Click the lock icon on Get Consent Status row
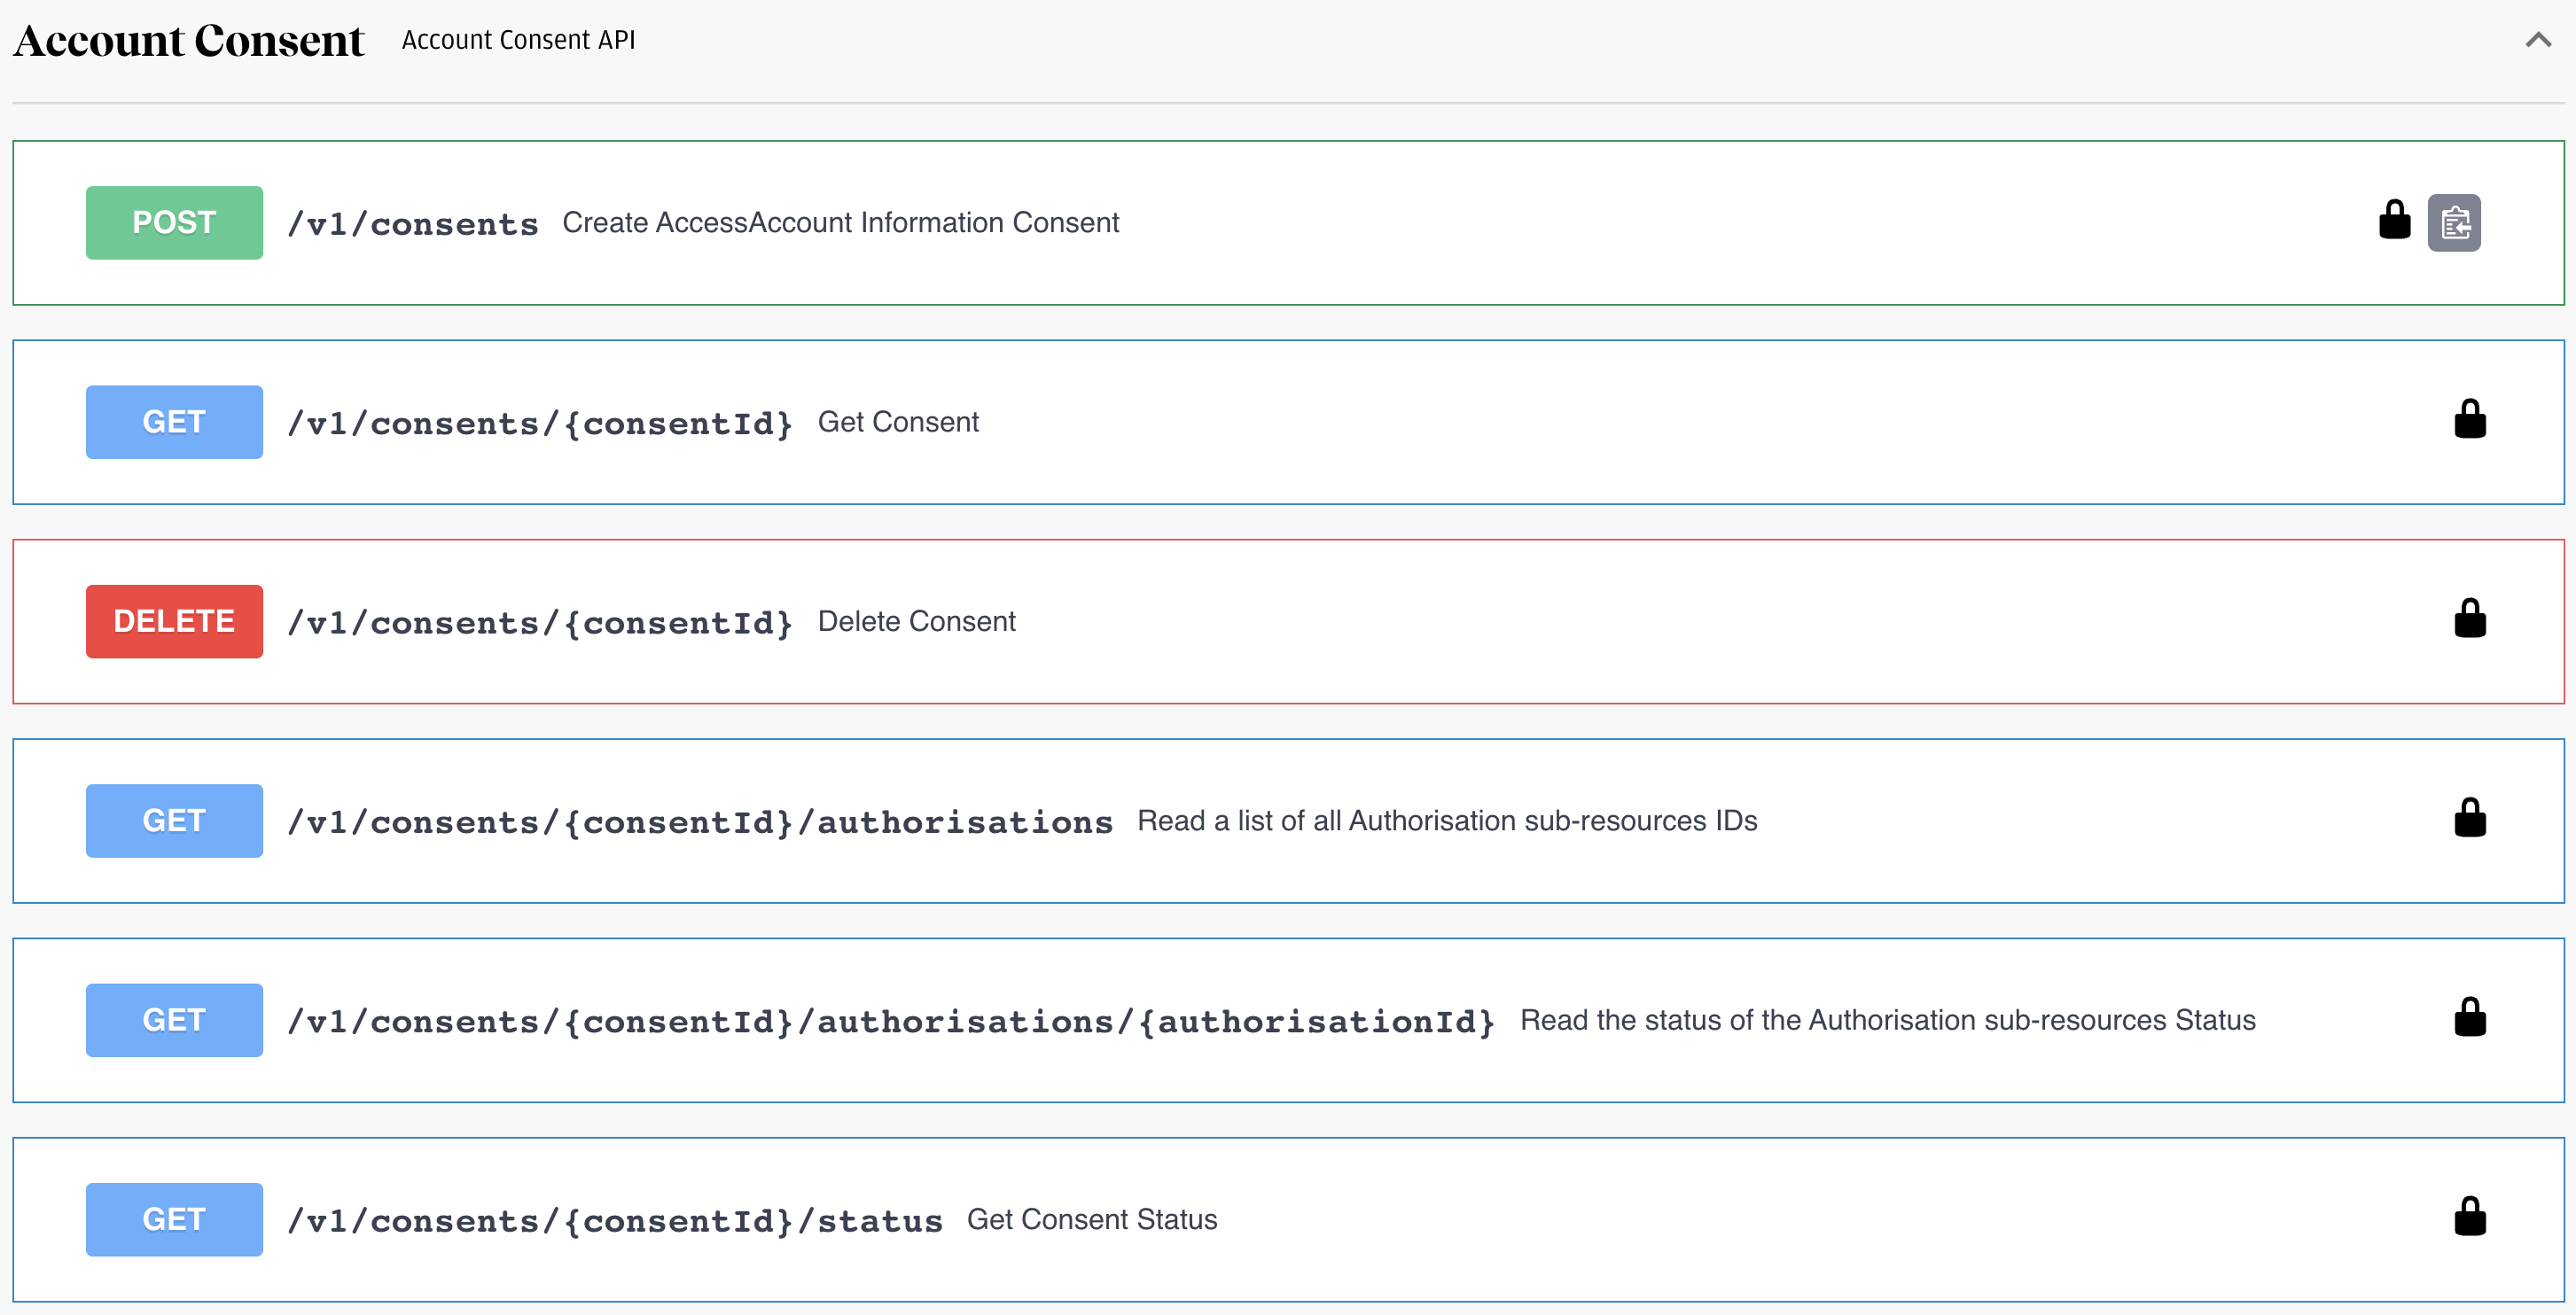 (2469, 1217)
